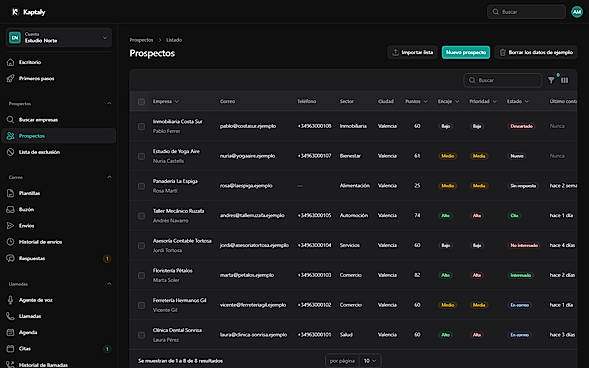Click the Escritorio home icon
The image size is (589, 368).
[x=11, y=62]
